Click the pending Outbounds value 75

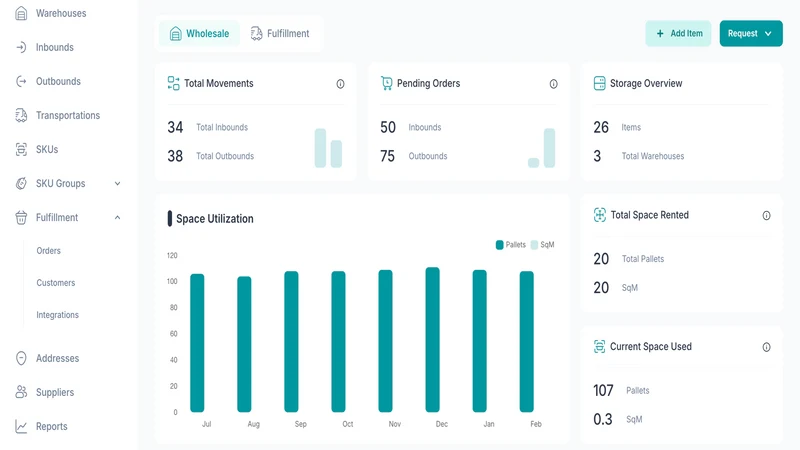[388, 156]
